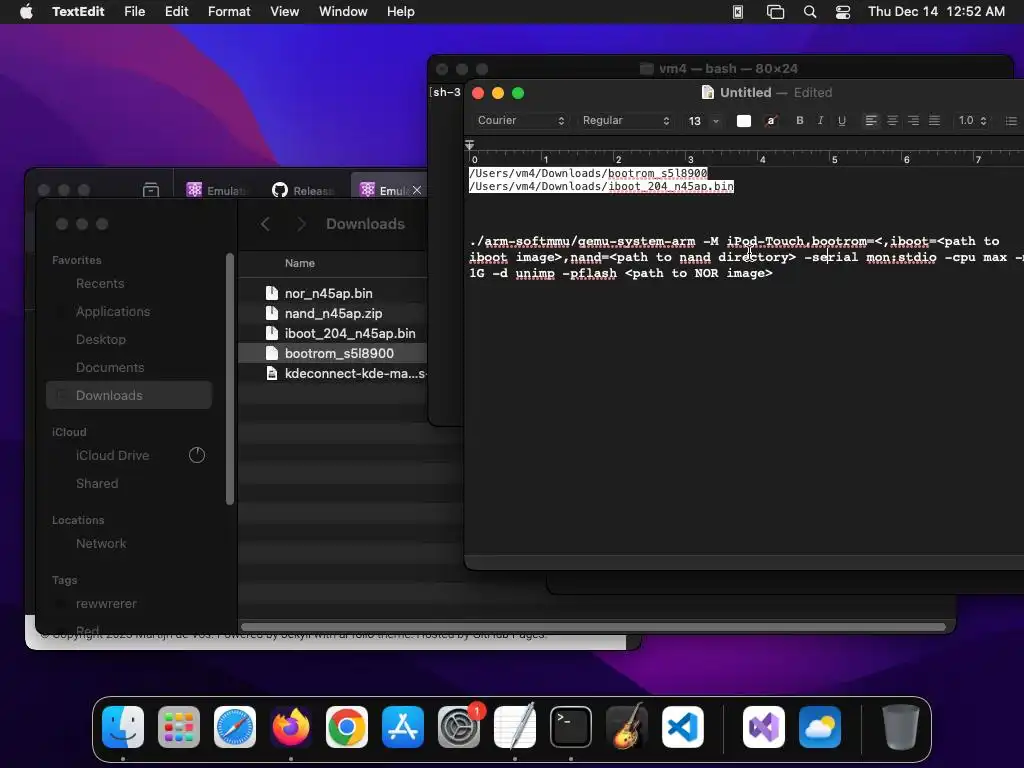Go back in Finder navigation
This screenshot has height=768, width=1024.
[265, 224]
